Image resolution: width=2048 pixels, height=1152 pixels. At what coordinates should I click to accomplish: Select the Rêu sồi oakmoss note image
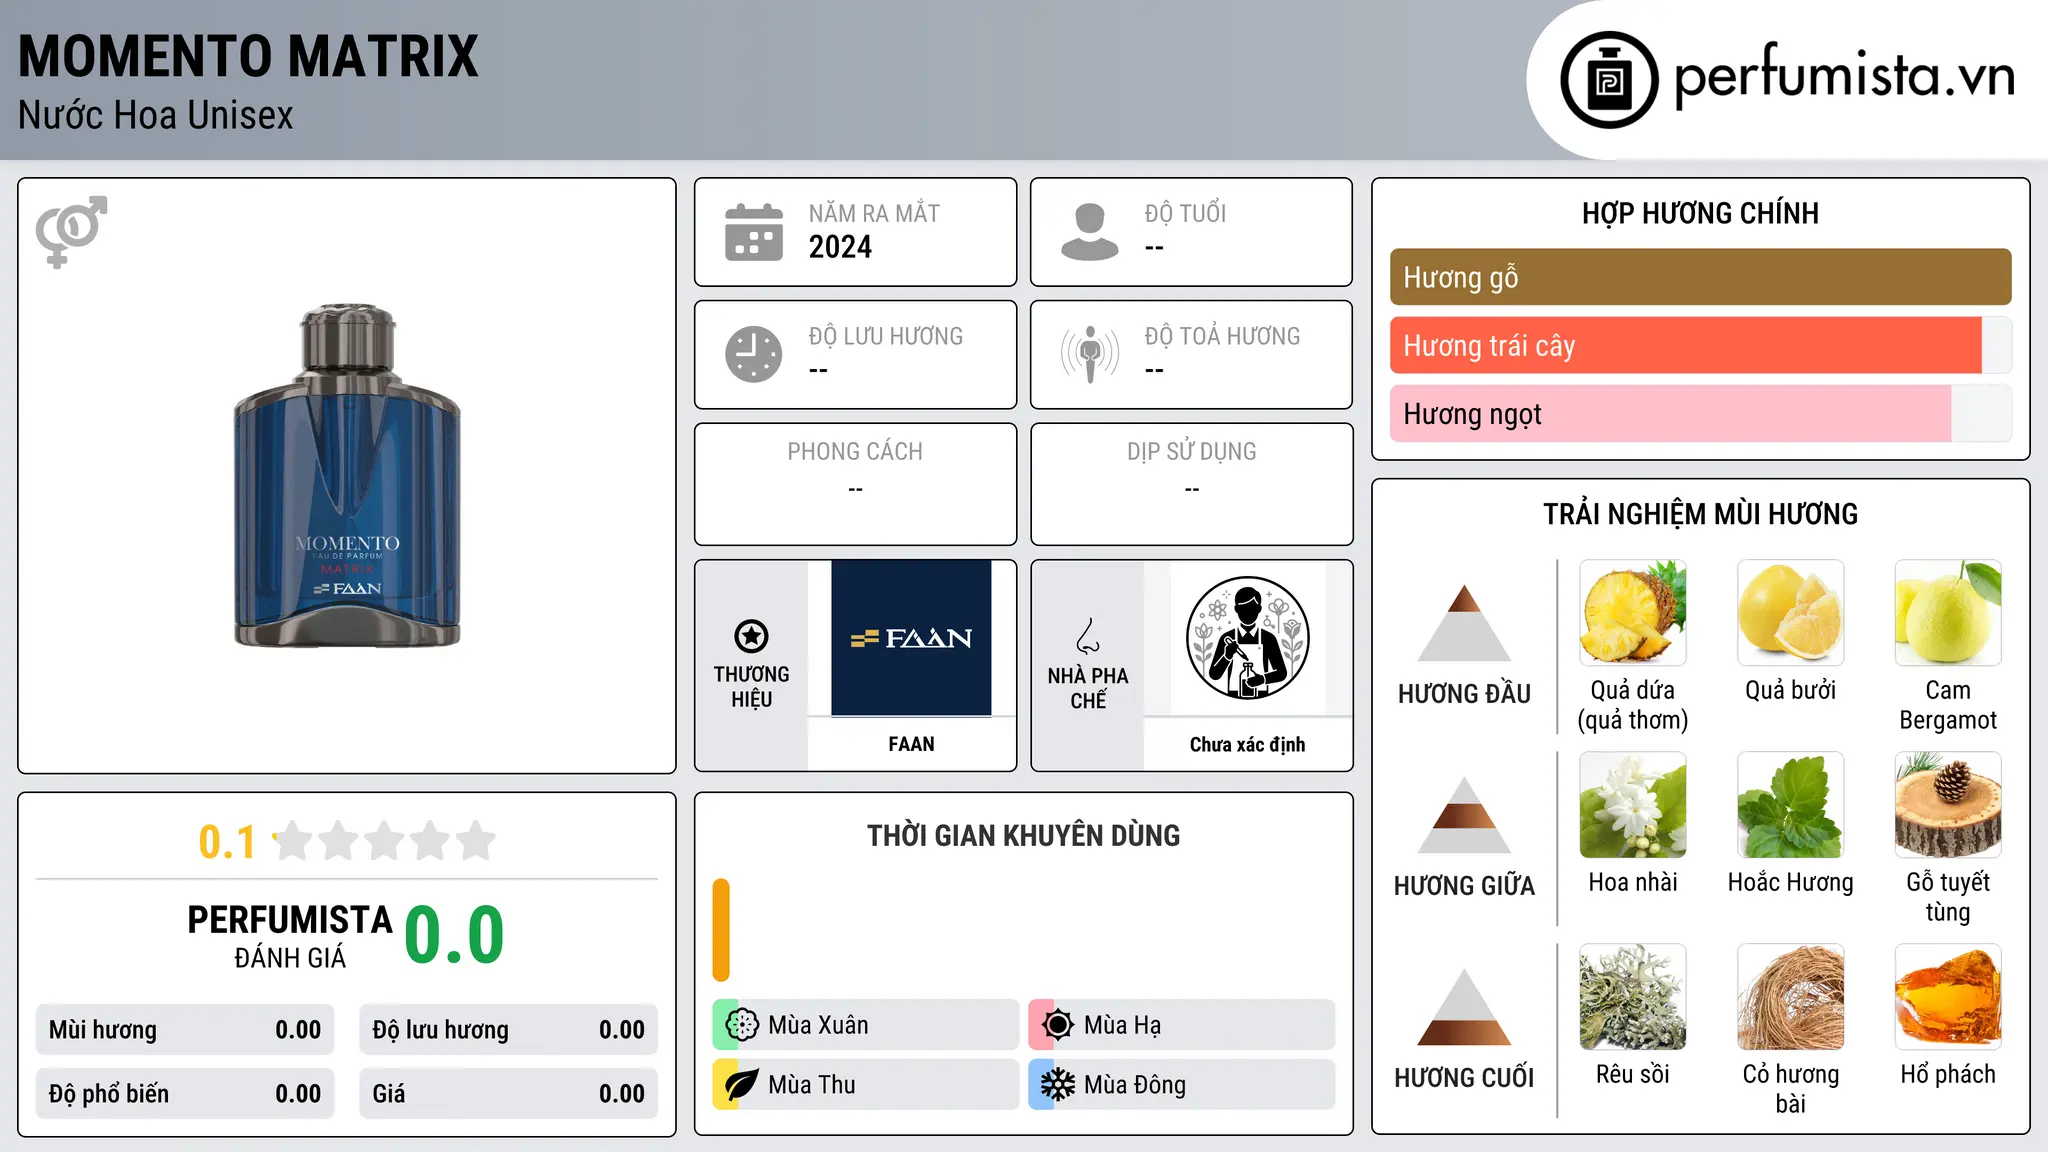1633,997
